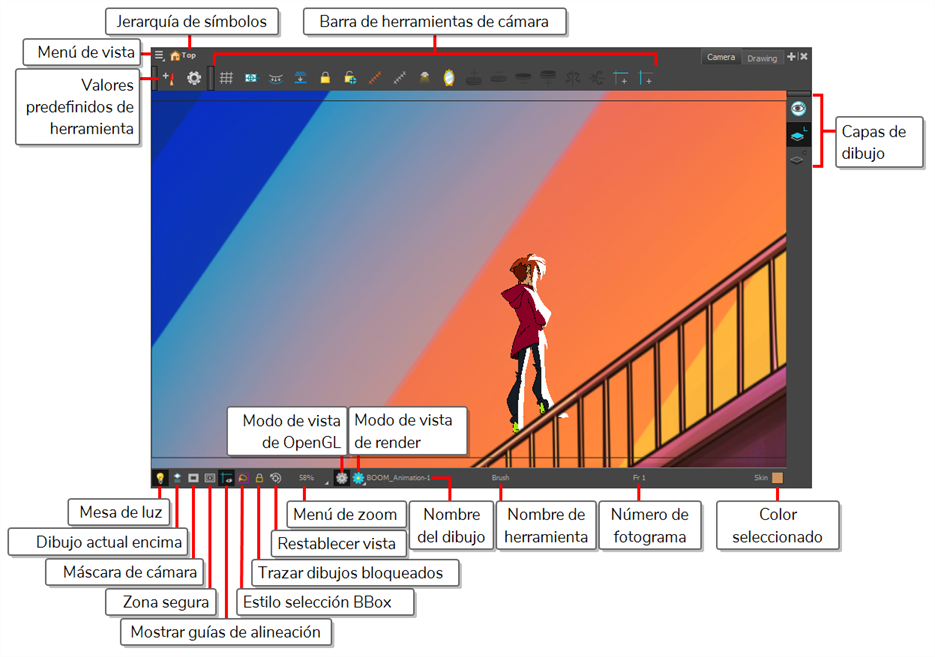Open manage tool presets gear icon
The image size is (935, 657).
pos(194,78)
